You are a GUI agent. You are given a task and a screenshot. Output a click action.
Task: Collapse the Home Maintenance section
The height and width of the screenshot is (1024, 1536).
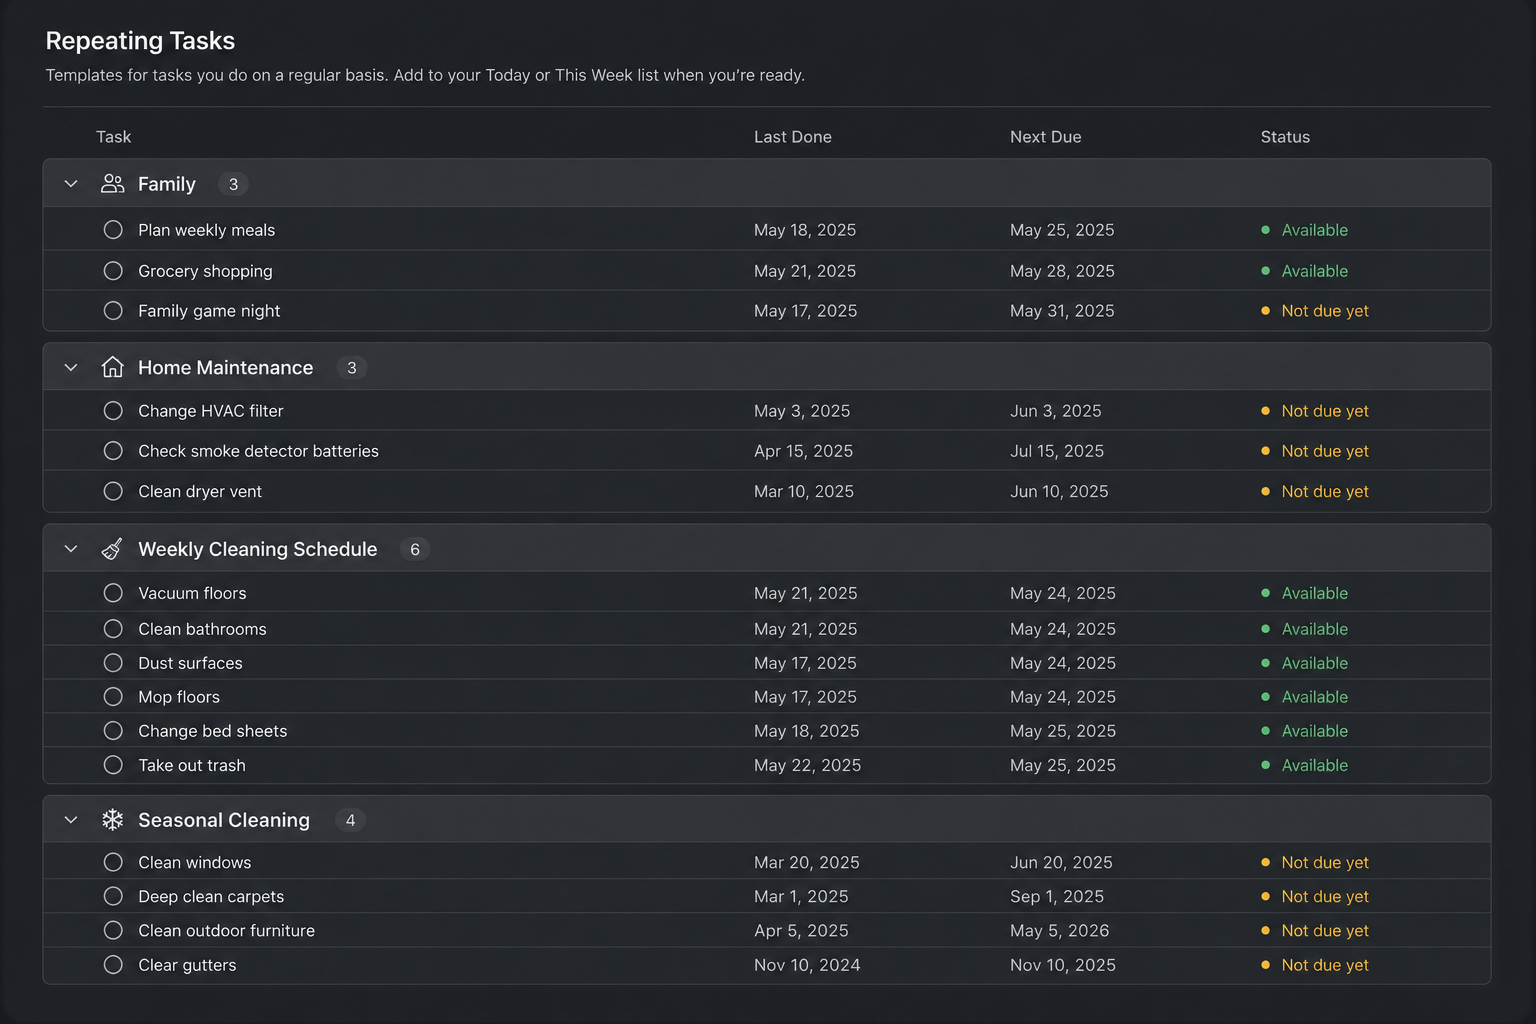tap(71, 367)
